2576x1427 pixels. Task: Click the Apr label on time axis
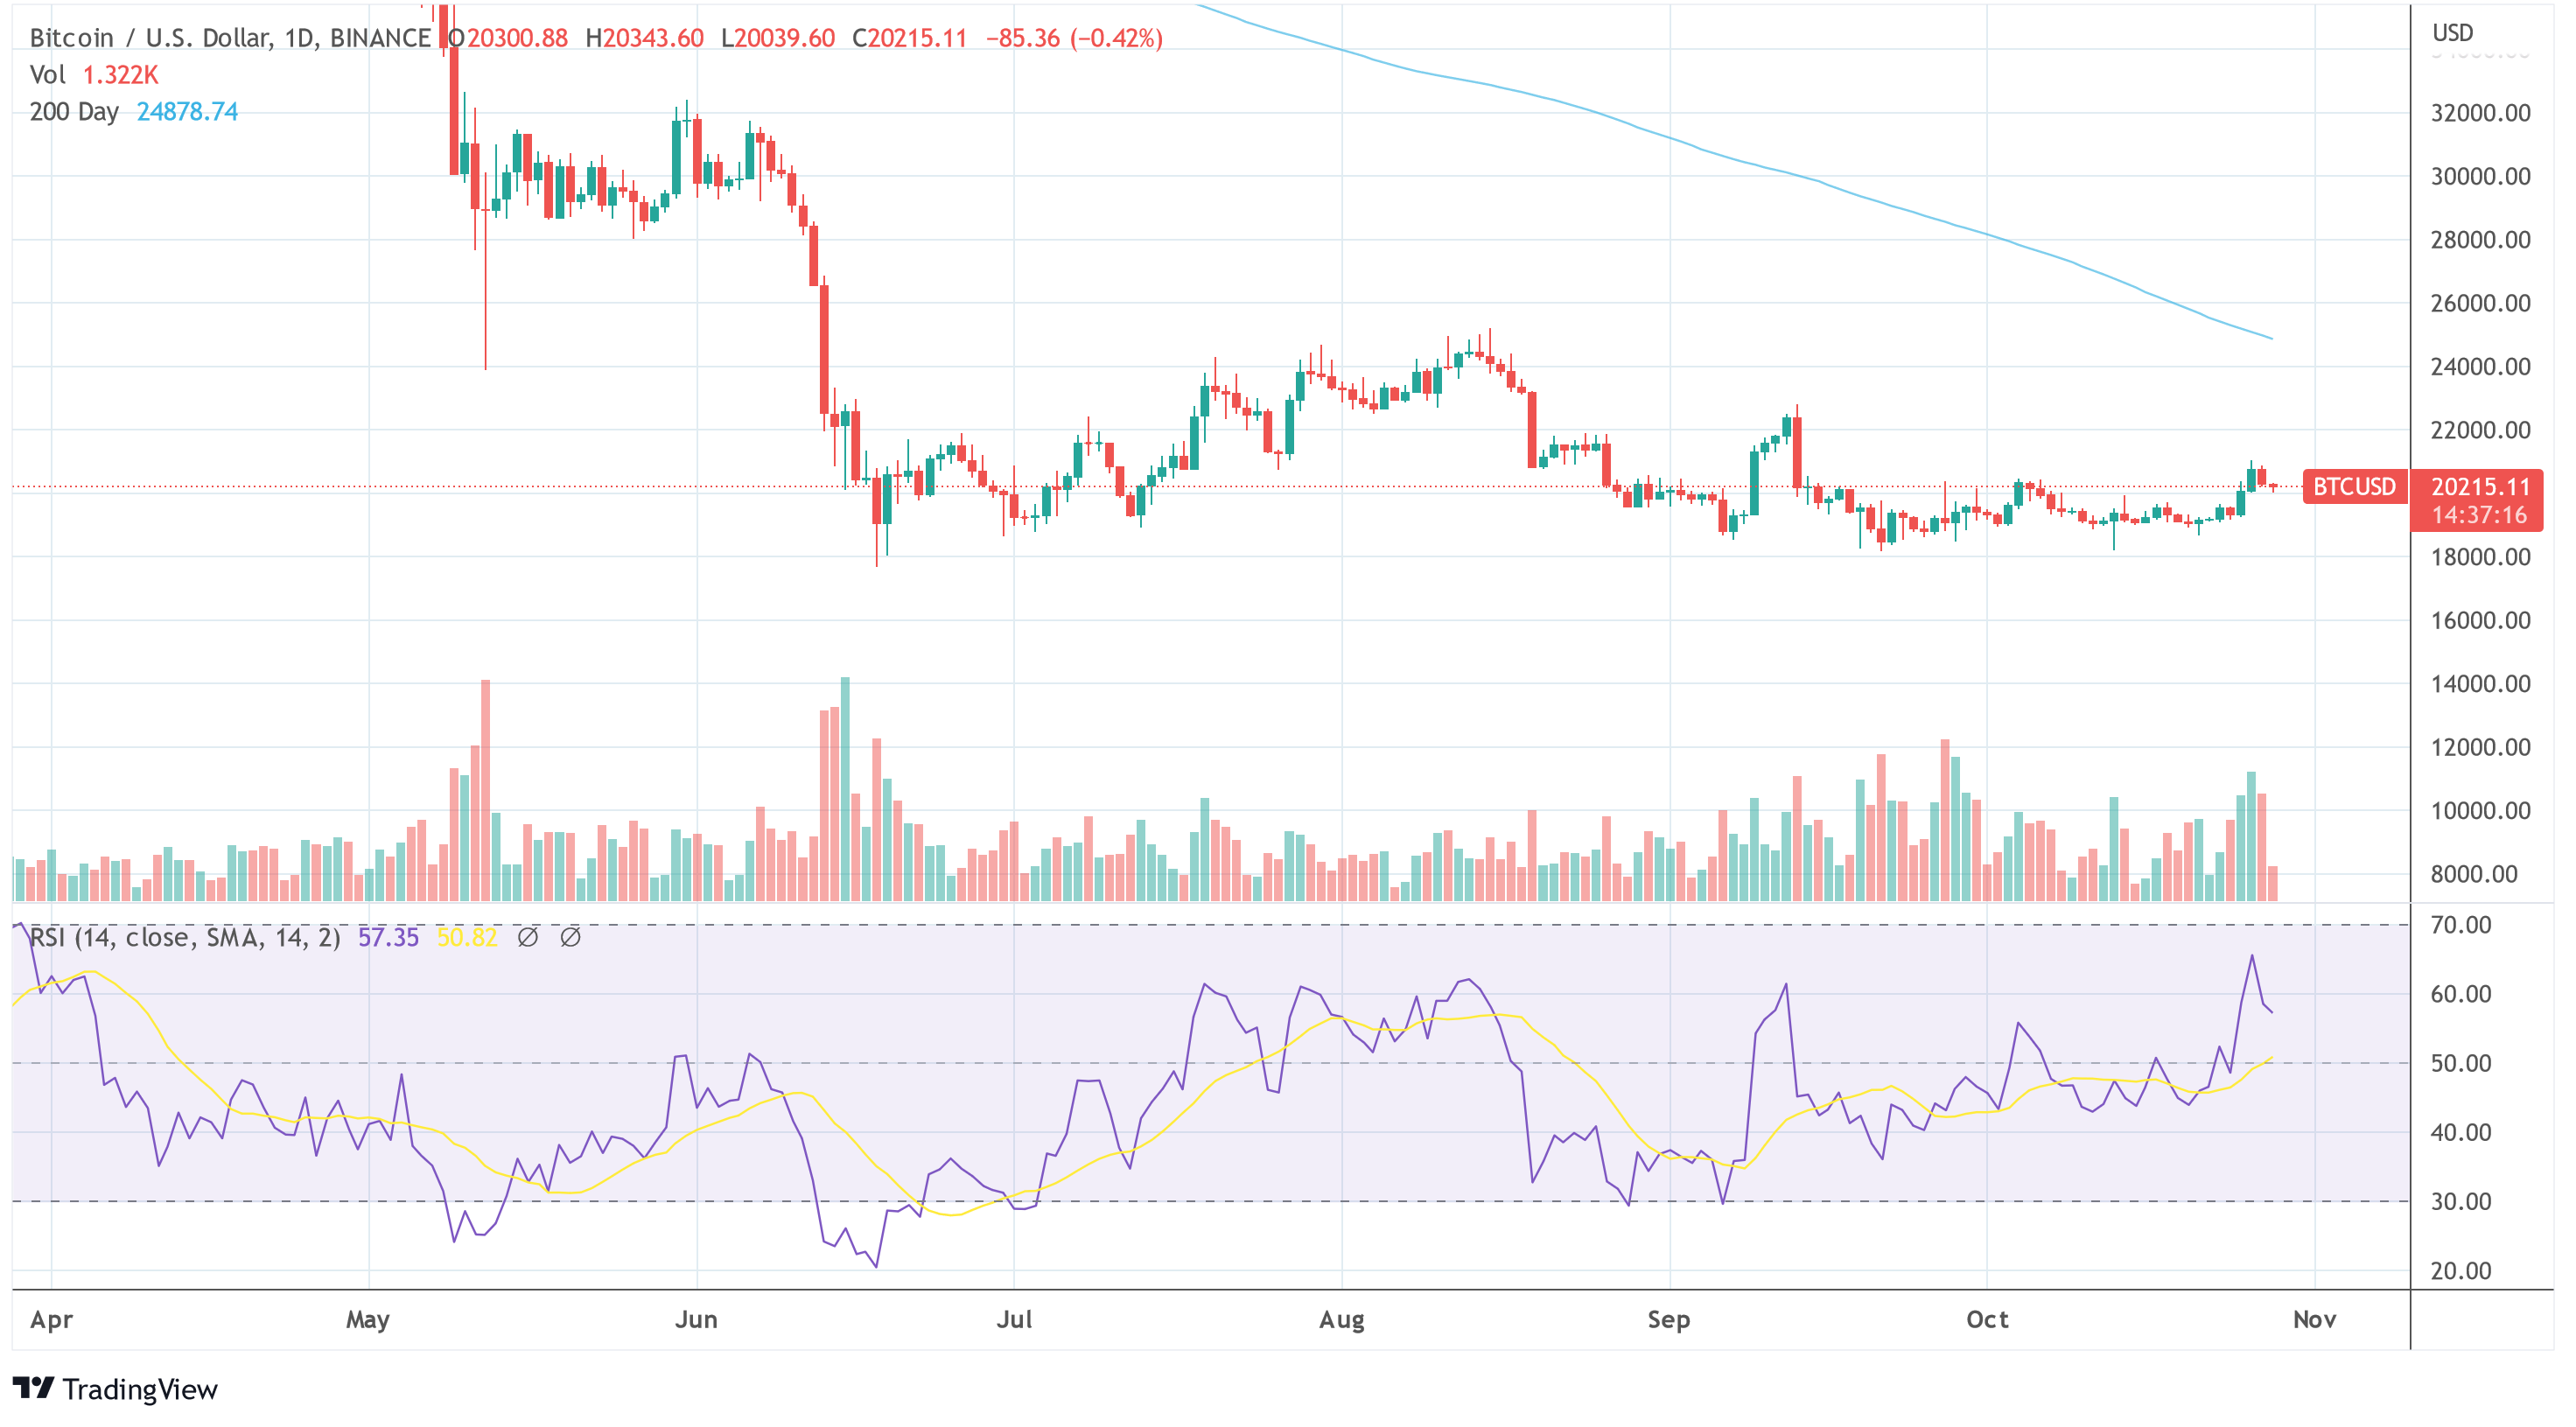(51, 1320)
